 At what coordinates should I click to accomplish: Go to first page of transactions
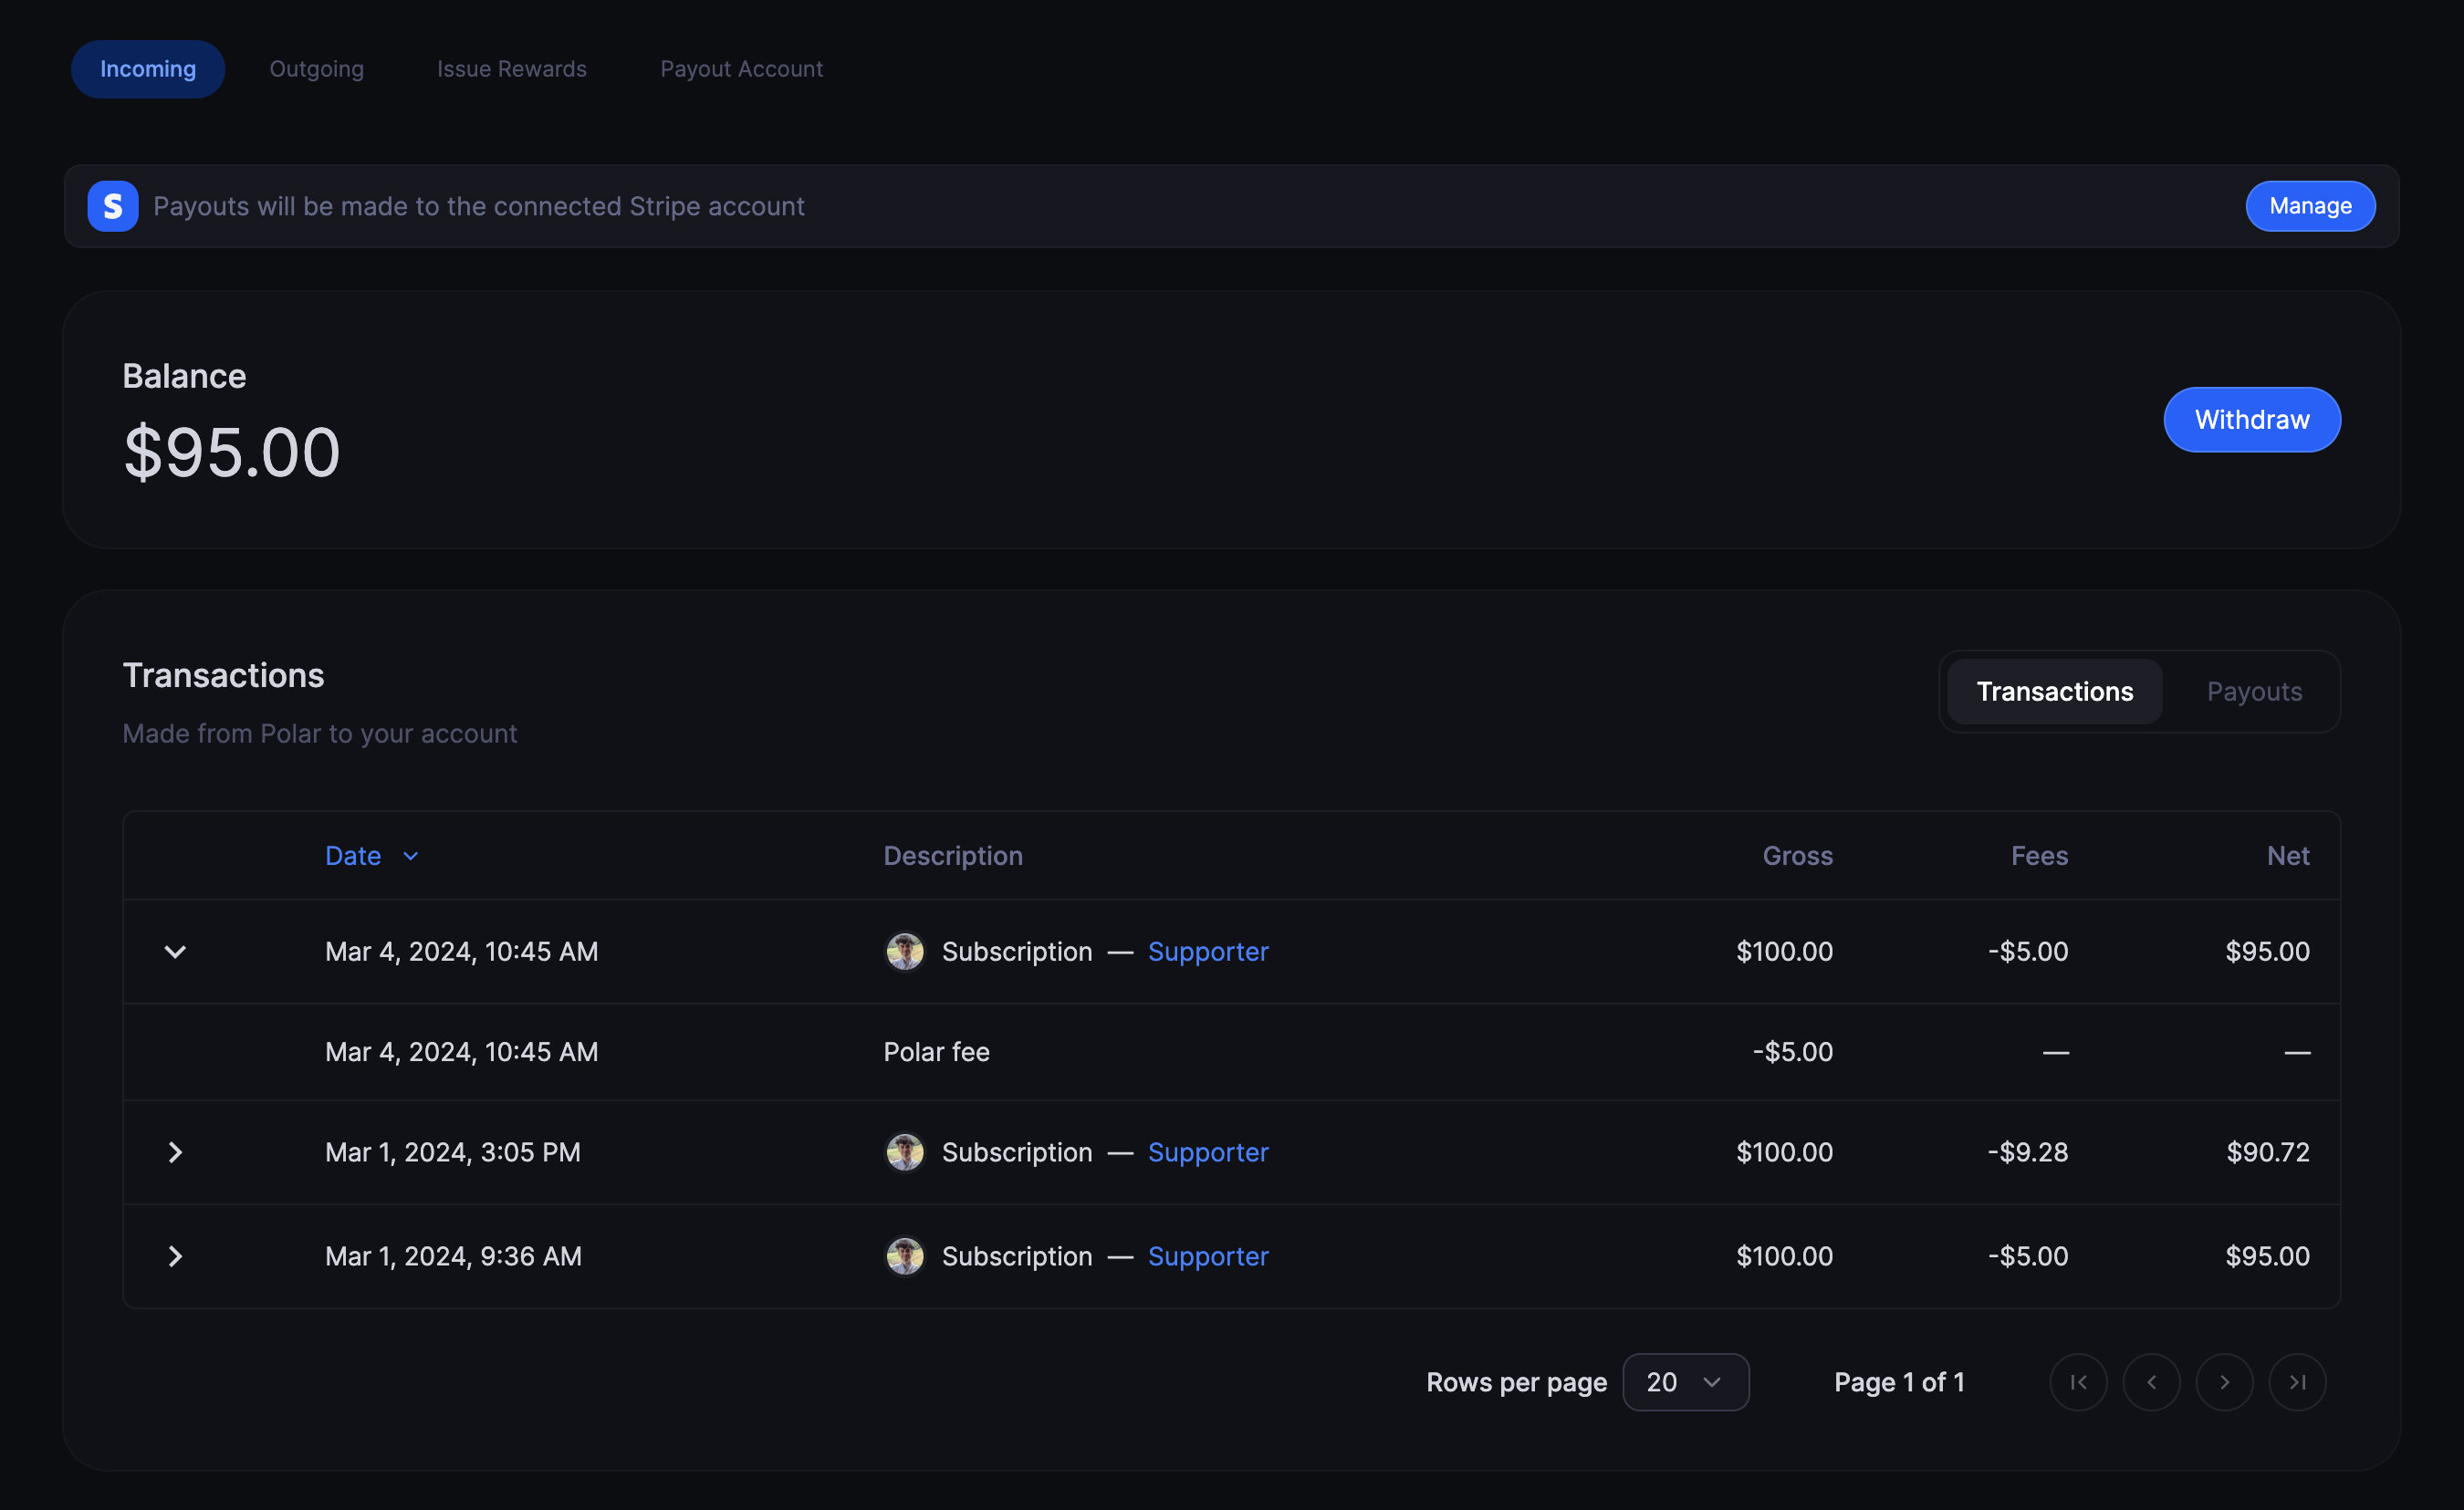click(x=2078, y=1382)
